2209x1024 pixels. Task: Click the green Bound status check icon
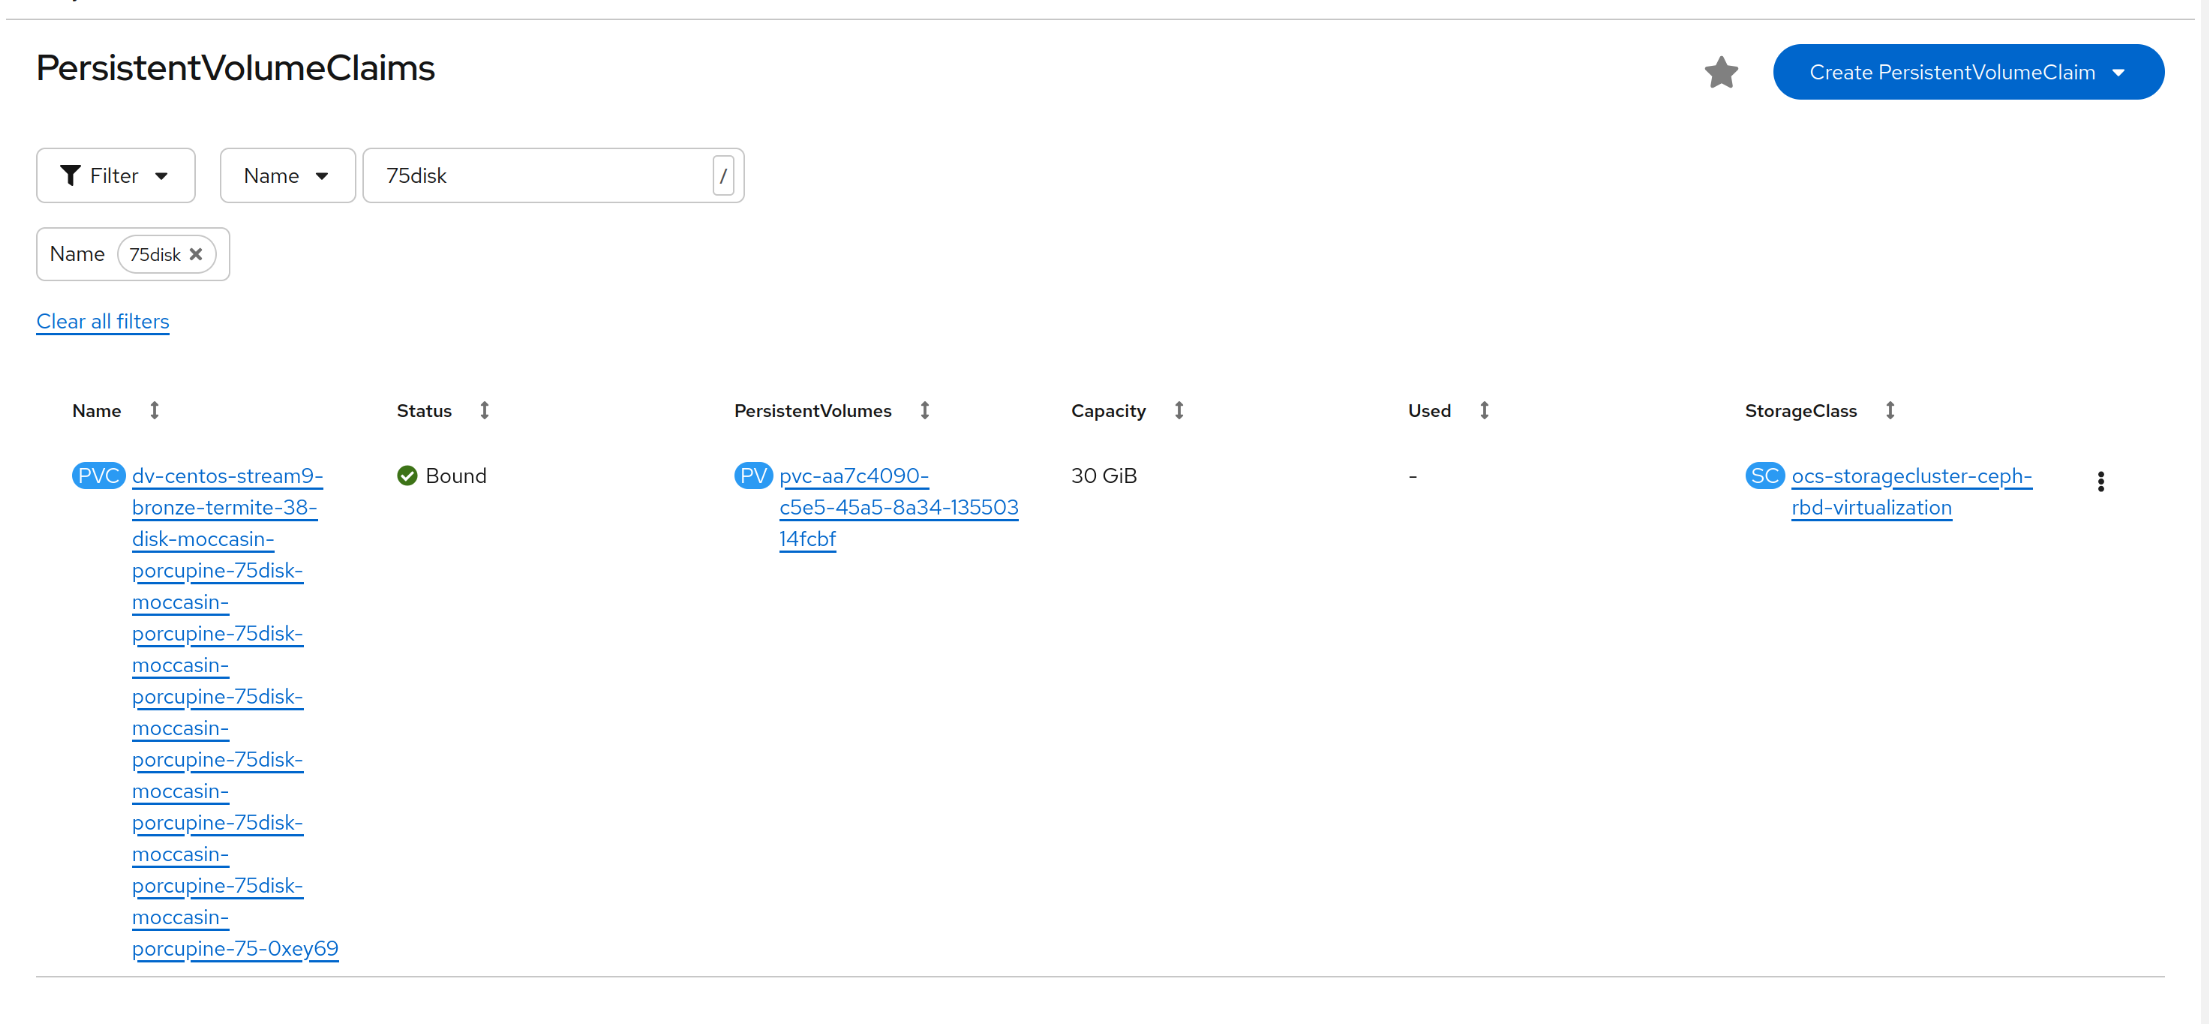coord(407,476)
